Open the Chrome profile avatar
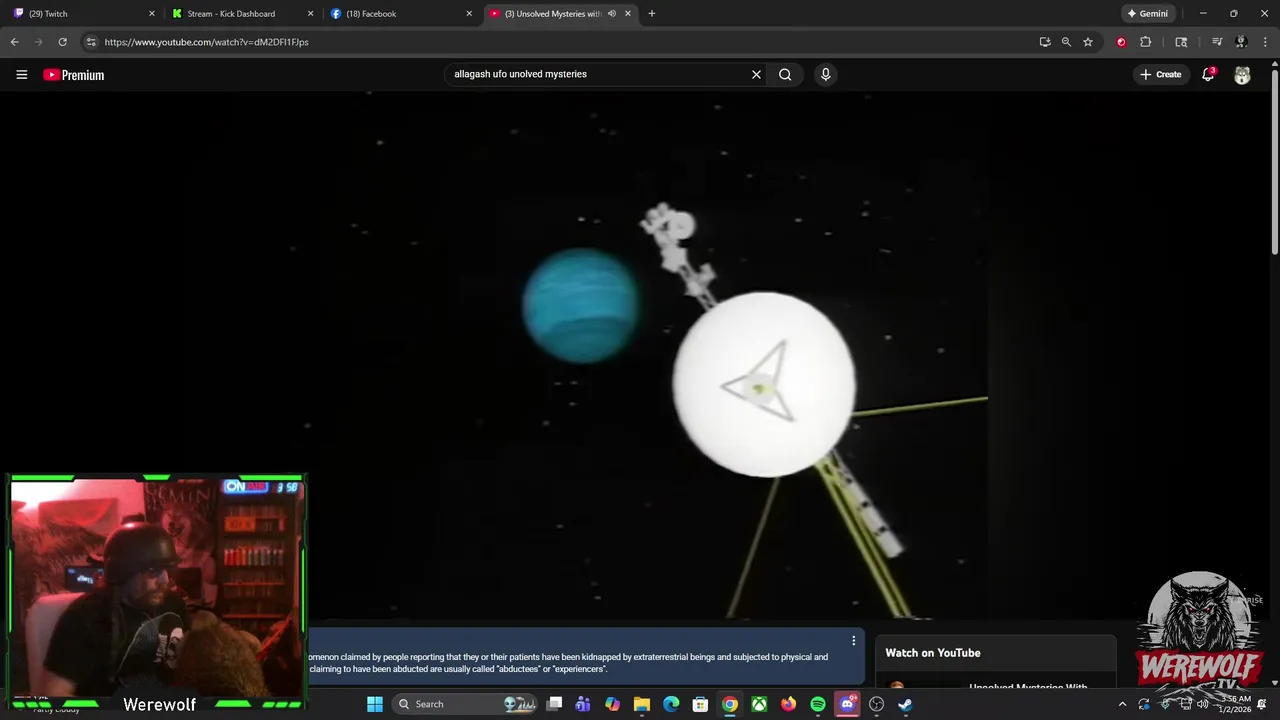The image size is (1280, 720). tap(1241, 42)
